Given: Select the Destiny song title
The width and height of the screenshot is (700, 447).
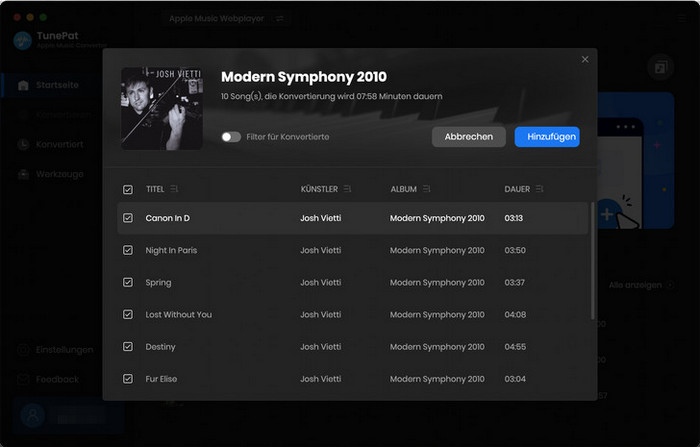Looking at the screenshot, I should pyautogui.click(x=160, y=347).
